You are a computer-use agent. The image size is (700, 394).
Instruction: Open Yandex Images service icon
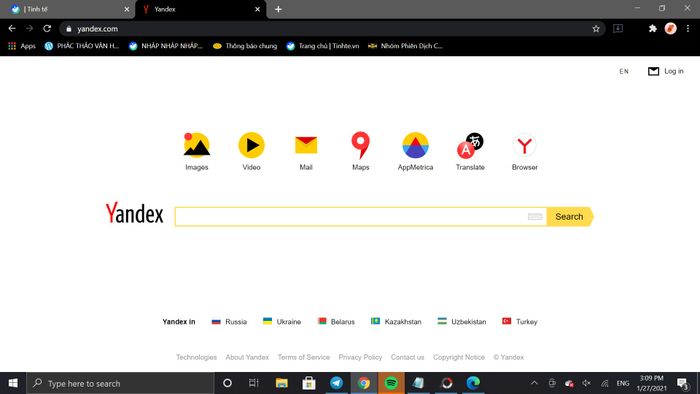(x=196, y=145)
